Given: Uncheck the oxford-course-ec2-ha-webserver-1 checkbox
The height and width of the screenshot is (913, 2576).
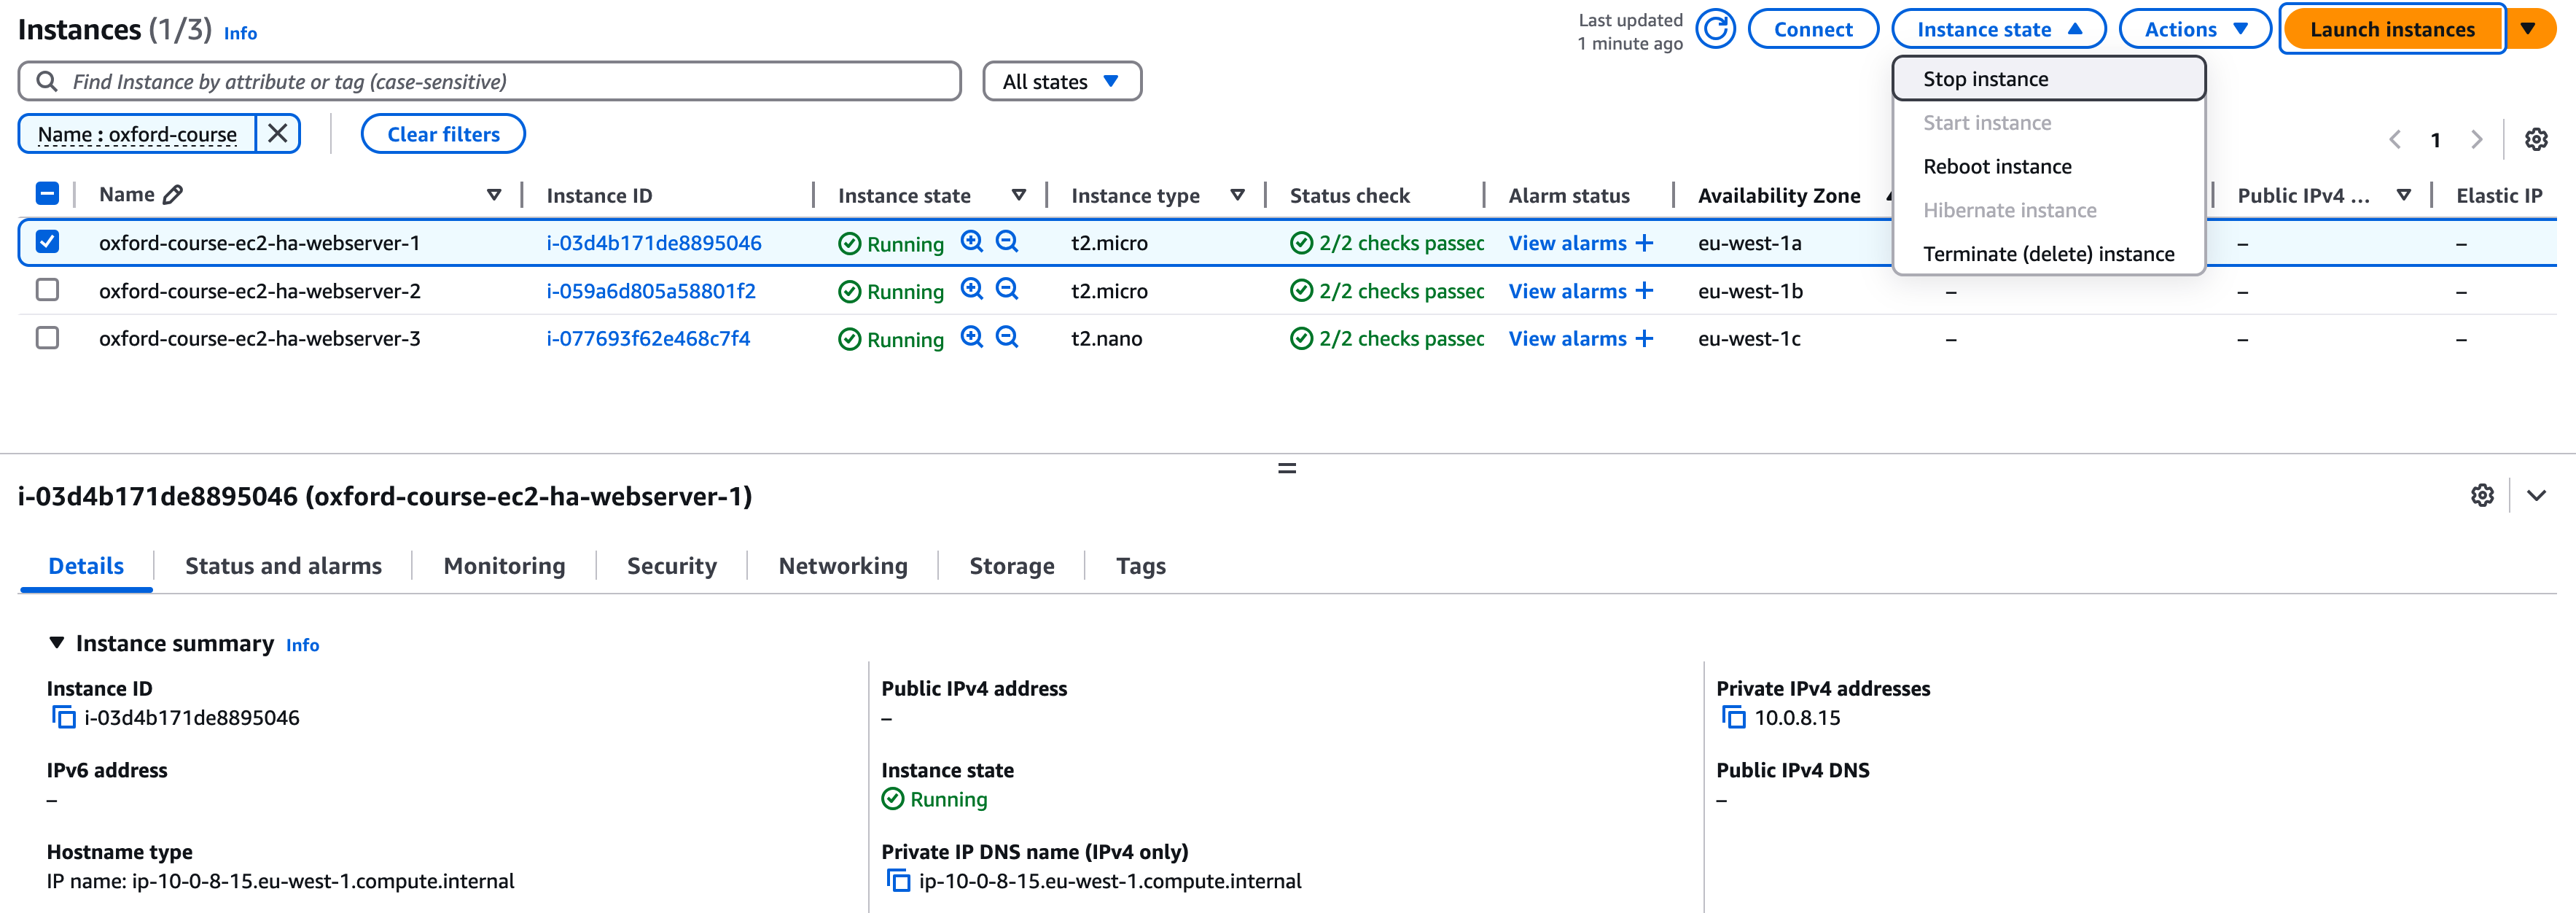Looking at the screenshot, I should (47, 241).
